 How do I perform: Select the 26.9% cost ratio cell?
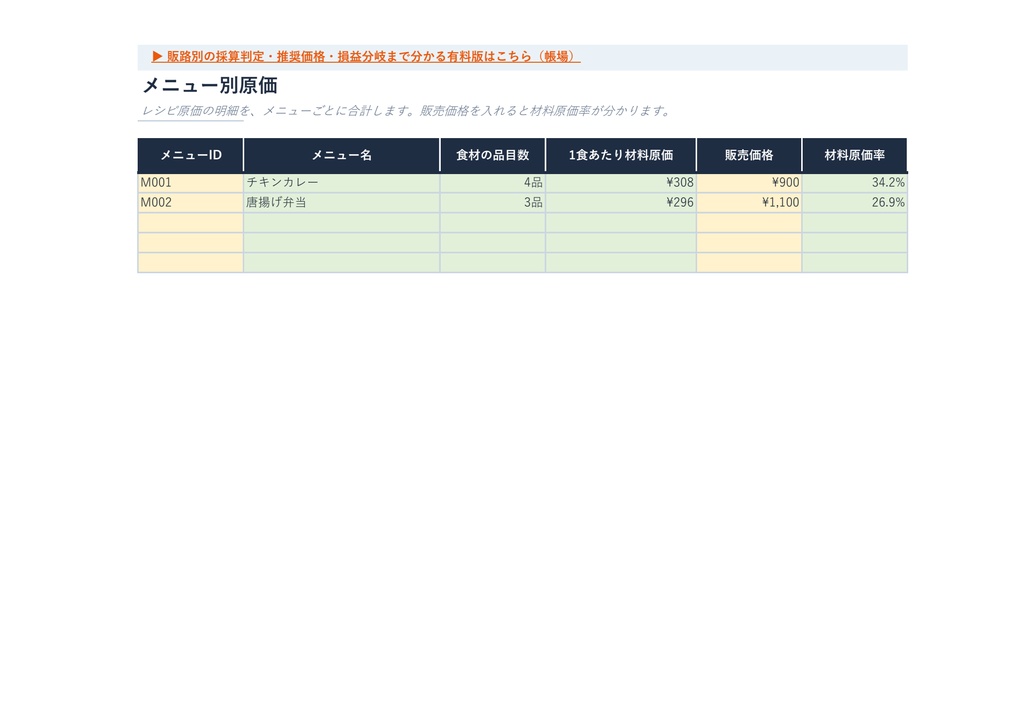[x=854, y=203]
